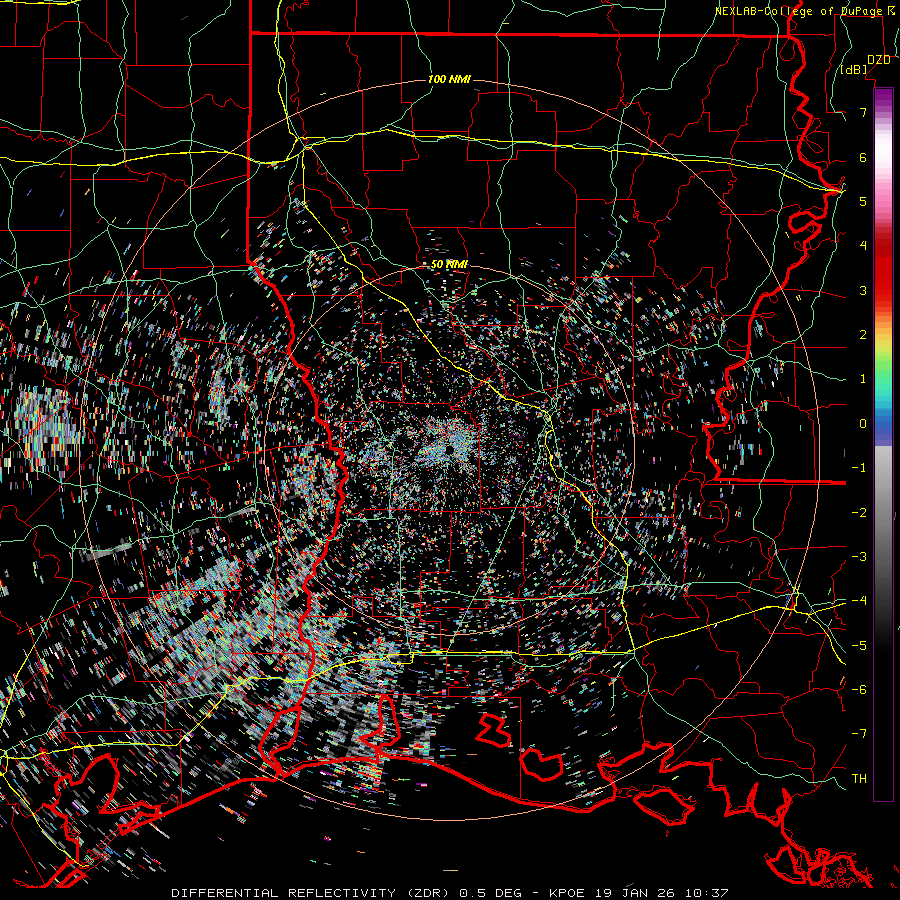Click the -7 value on the ZDR scale
The image size is (900, 900).
pyautogui.click(x=859, y=734)
